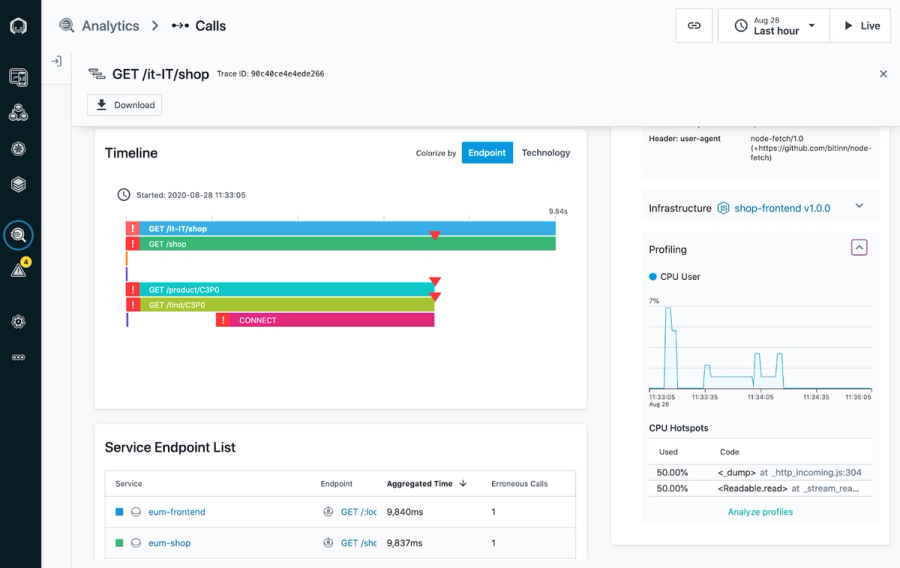The height and width of the screenshot is (568, 900).
Task: Colorize timeline by Endpoint
Action: 487,153
